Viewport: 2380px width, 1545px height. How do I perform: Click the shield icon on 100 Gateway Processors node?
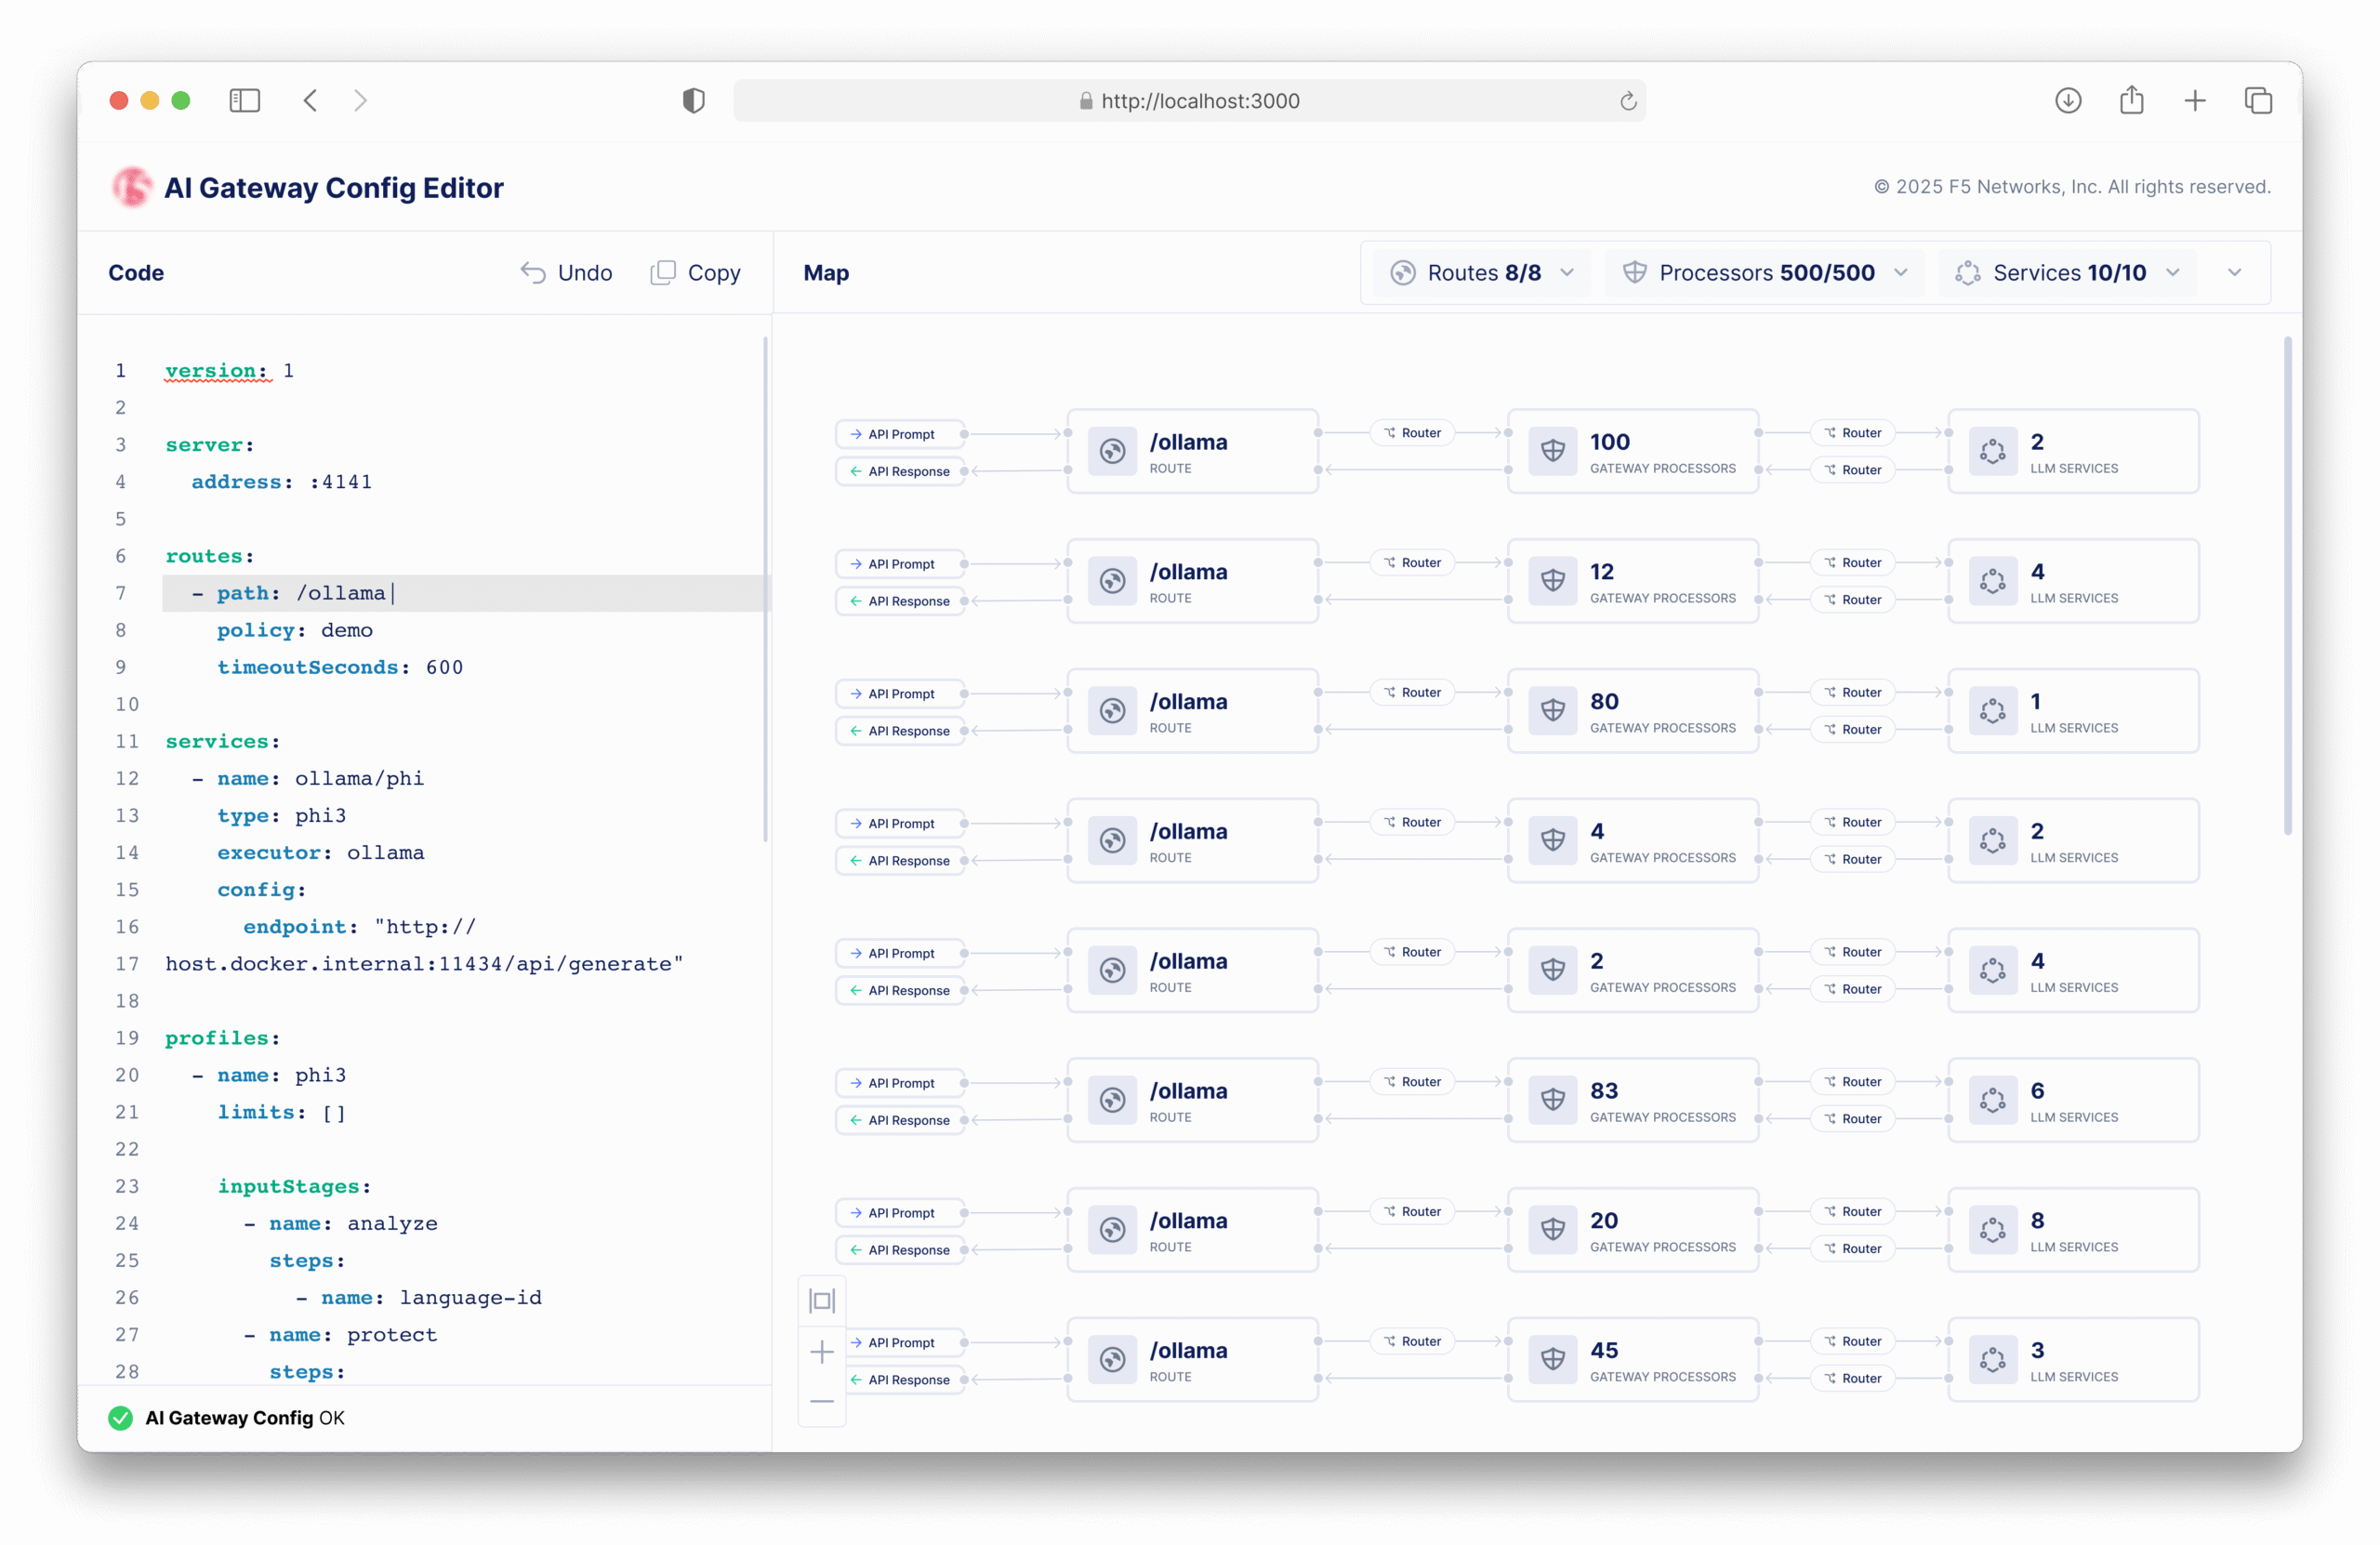(x=1553, y=451)
